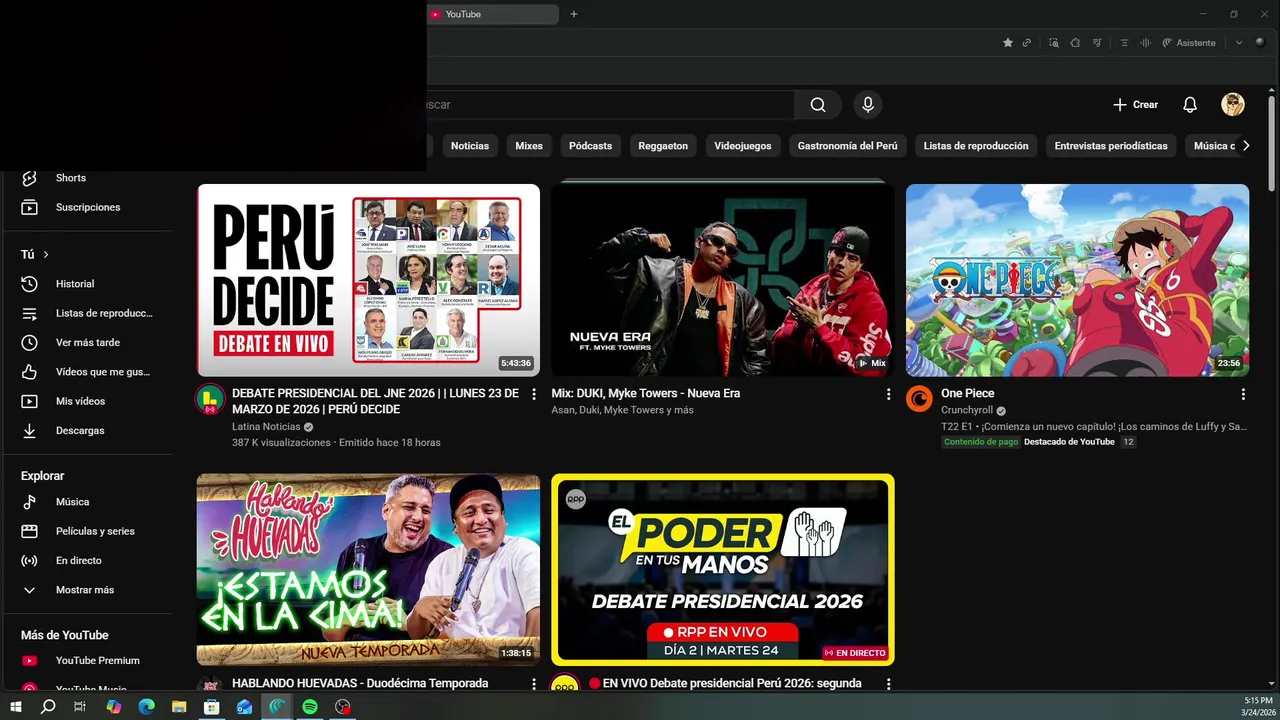The height and width of the screenshot is (720, 1280).
Task: Click the search magnifier button
Action: [818, 105]
